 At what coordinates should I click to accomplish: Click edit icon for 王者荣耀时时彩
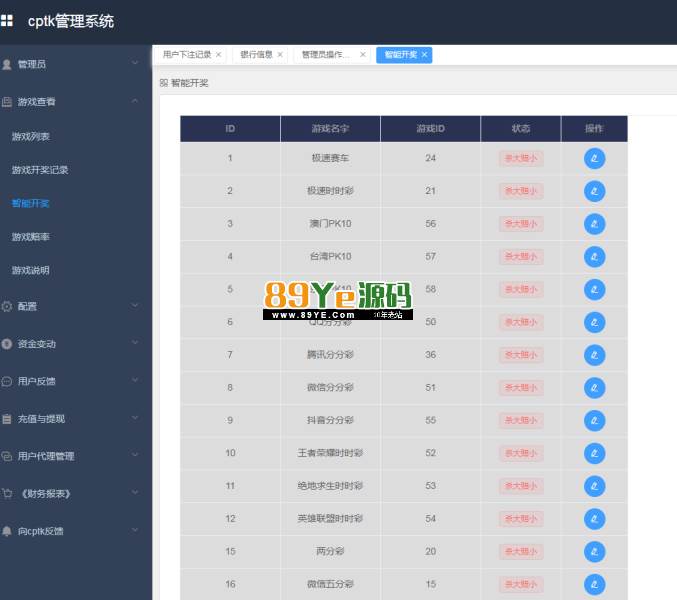coord(594,454)
